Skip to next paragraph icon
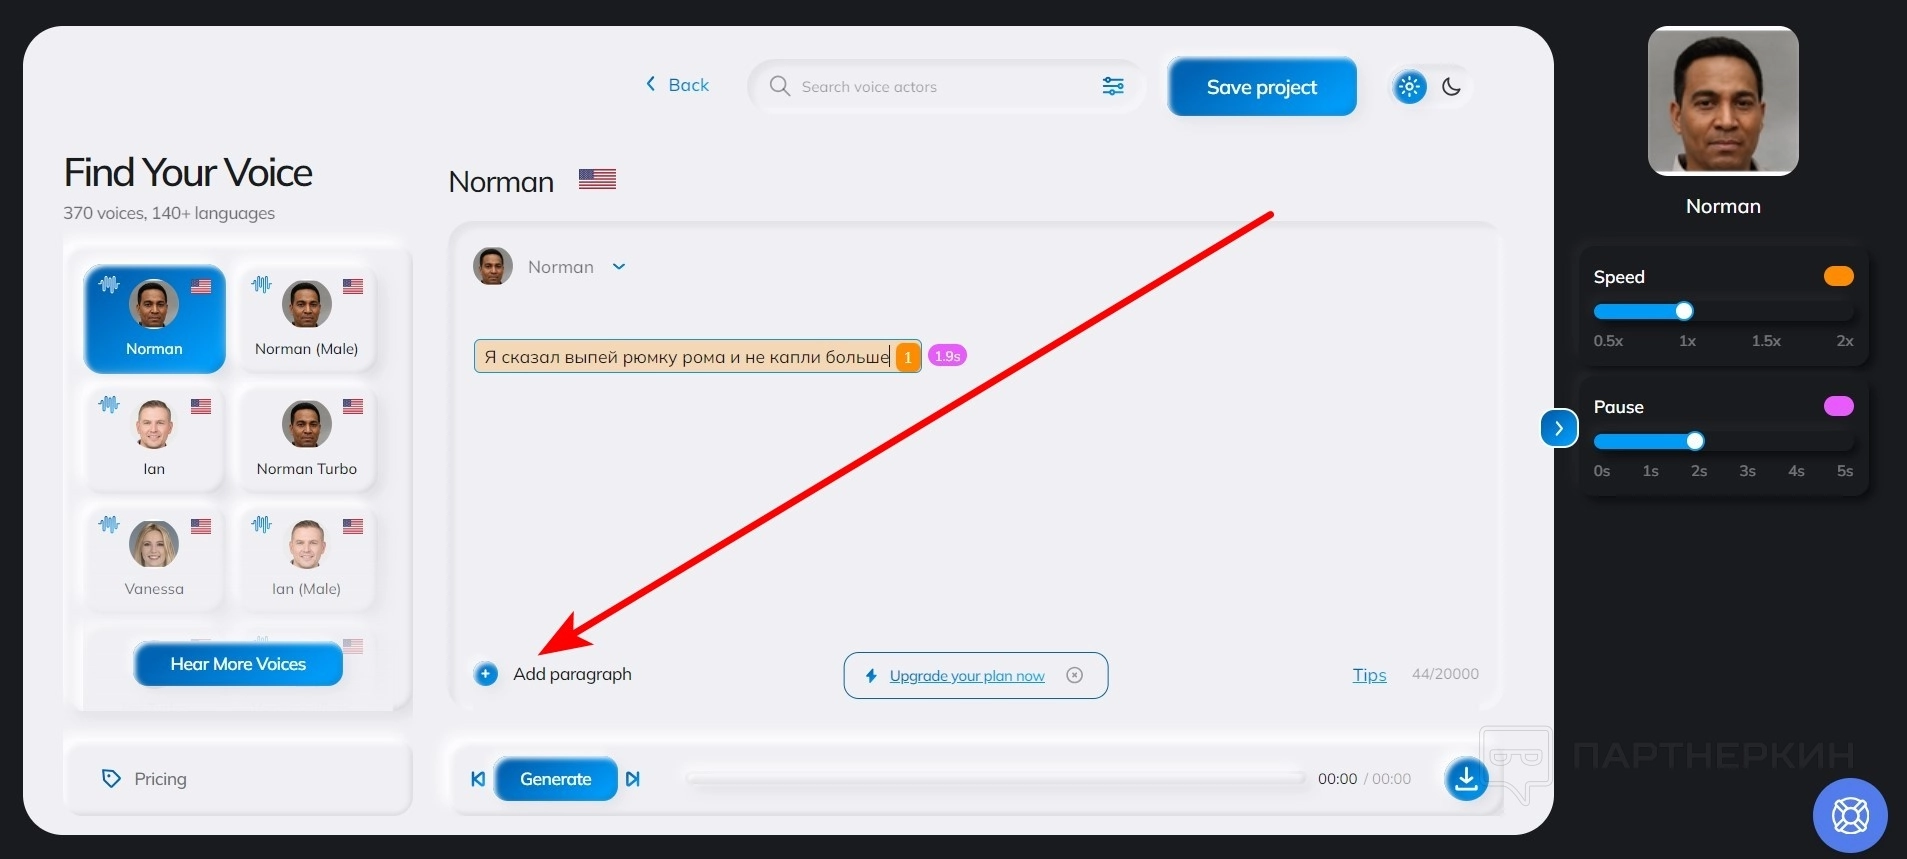The height and width of the screenshot is (859, 1907). coord(633,779)
